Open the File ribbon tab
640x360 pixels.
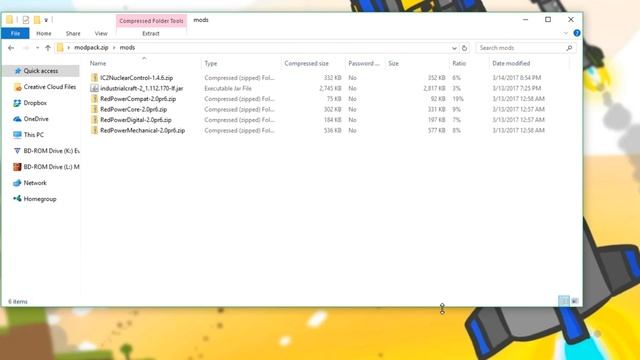click(16, 33)
